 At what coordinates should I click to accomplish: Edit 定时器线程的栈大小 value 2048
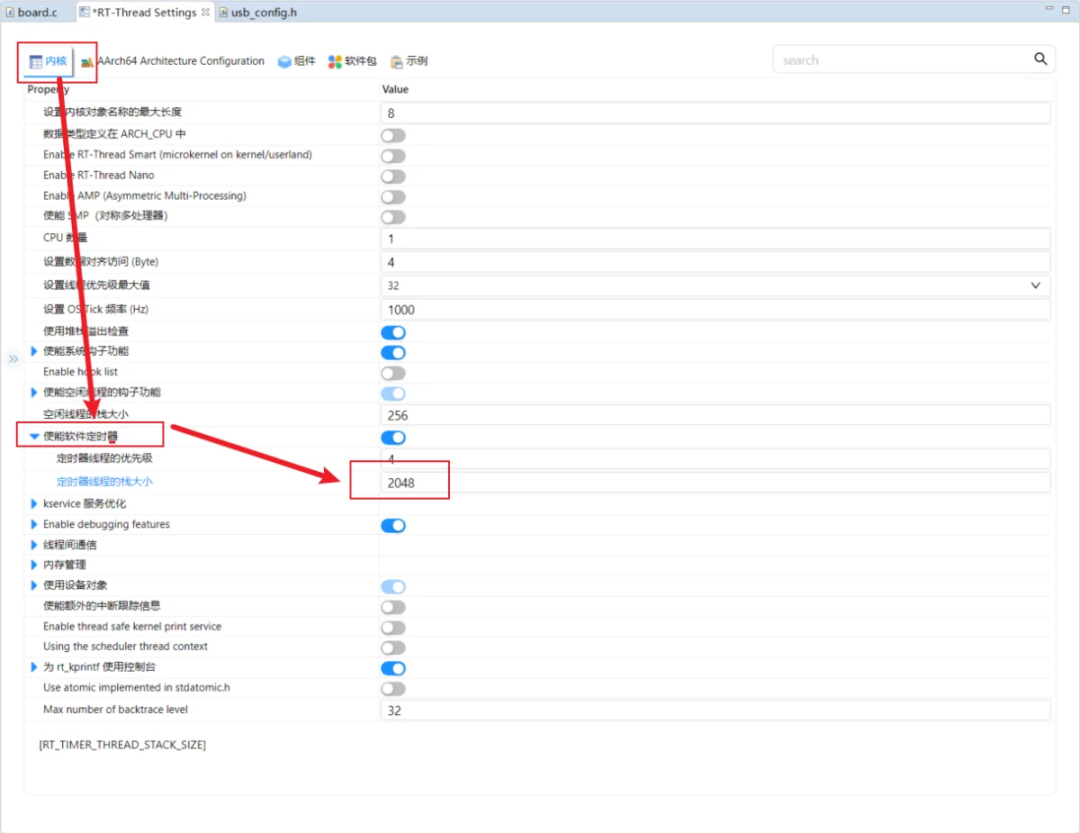[715, 483]
